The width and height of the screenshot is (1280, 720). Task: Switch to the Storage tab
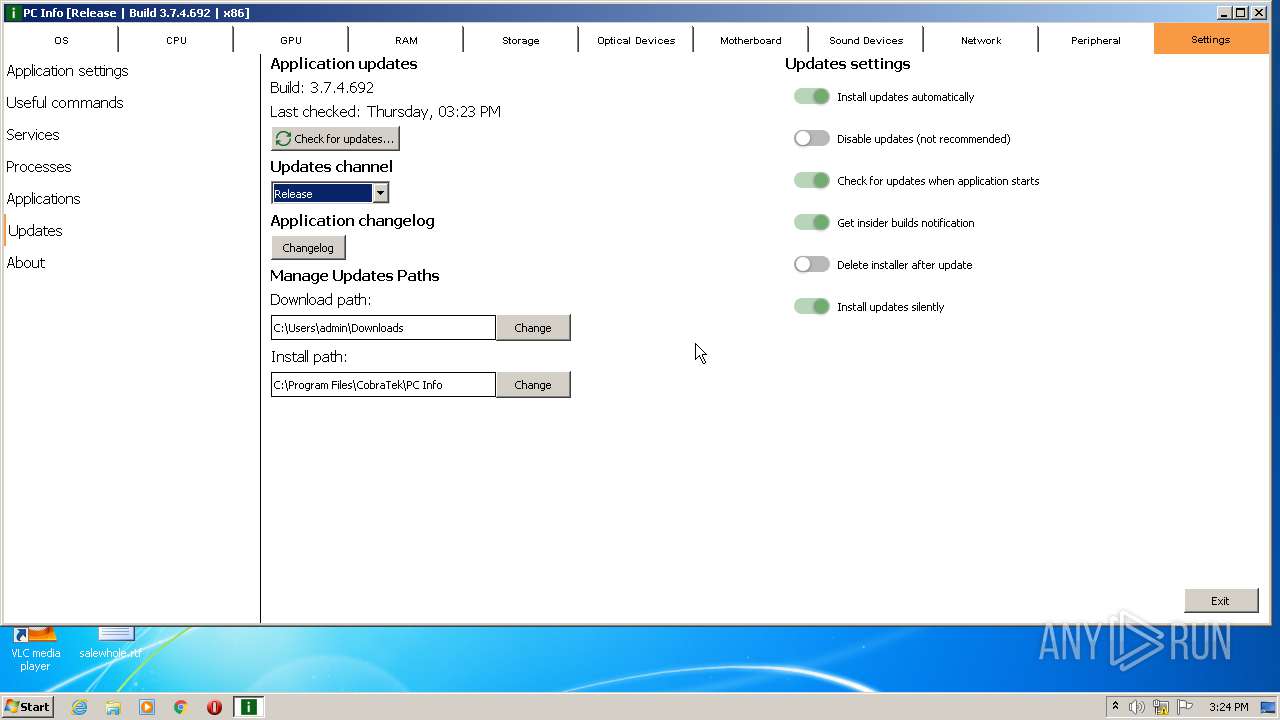[521, 40]
